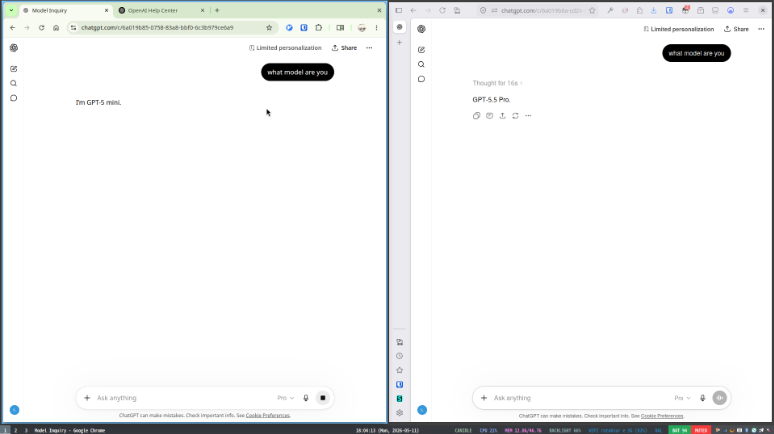The width and height of the screenshot is (774, 434).
Task: Go to home page in Chrome
Action: click(x=56, y=28)
